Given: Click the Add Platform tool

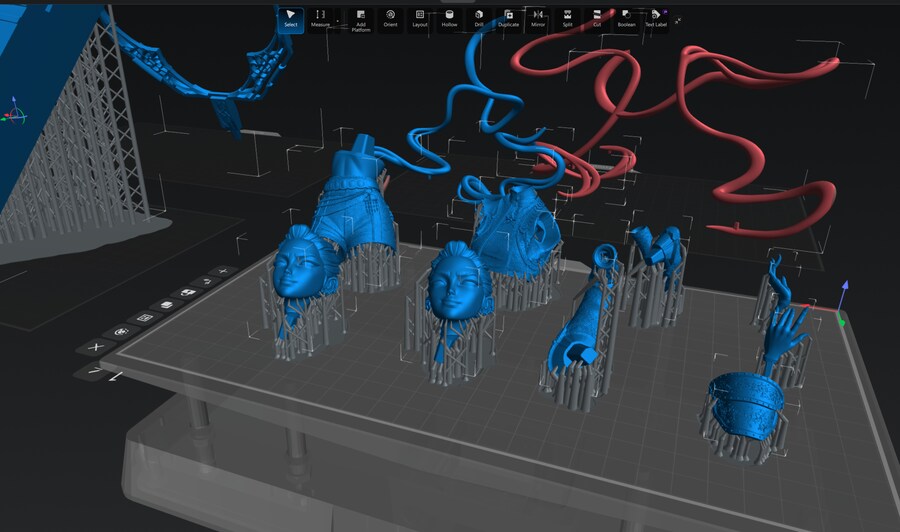Looking at the screenshot, I should click(x=361, y=20).
